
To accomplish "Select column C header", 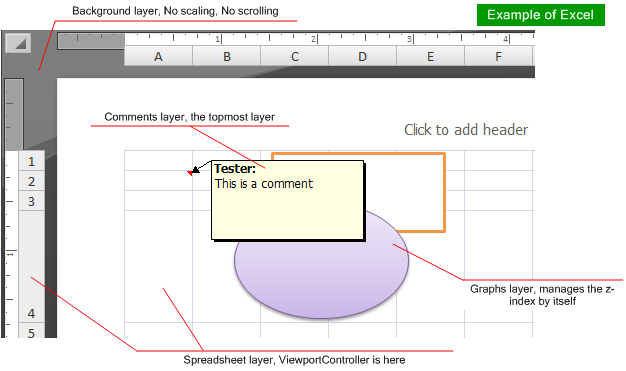I will (295, 57).
